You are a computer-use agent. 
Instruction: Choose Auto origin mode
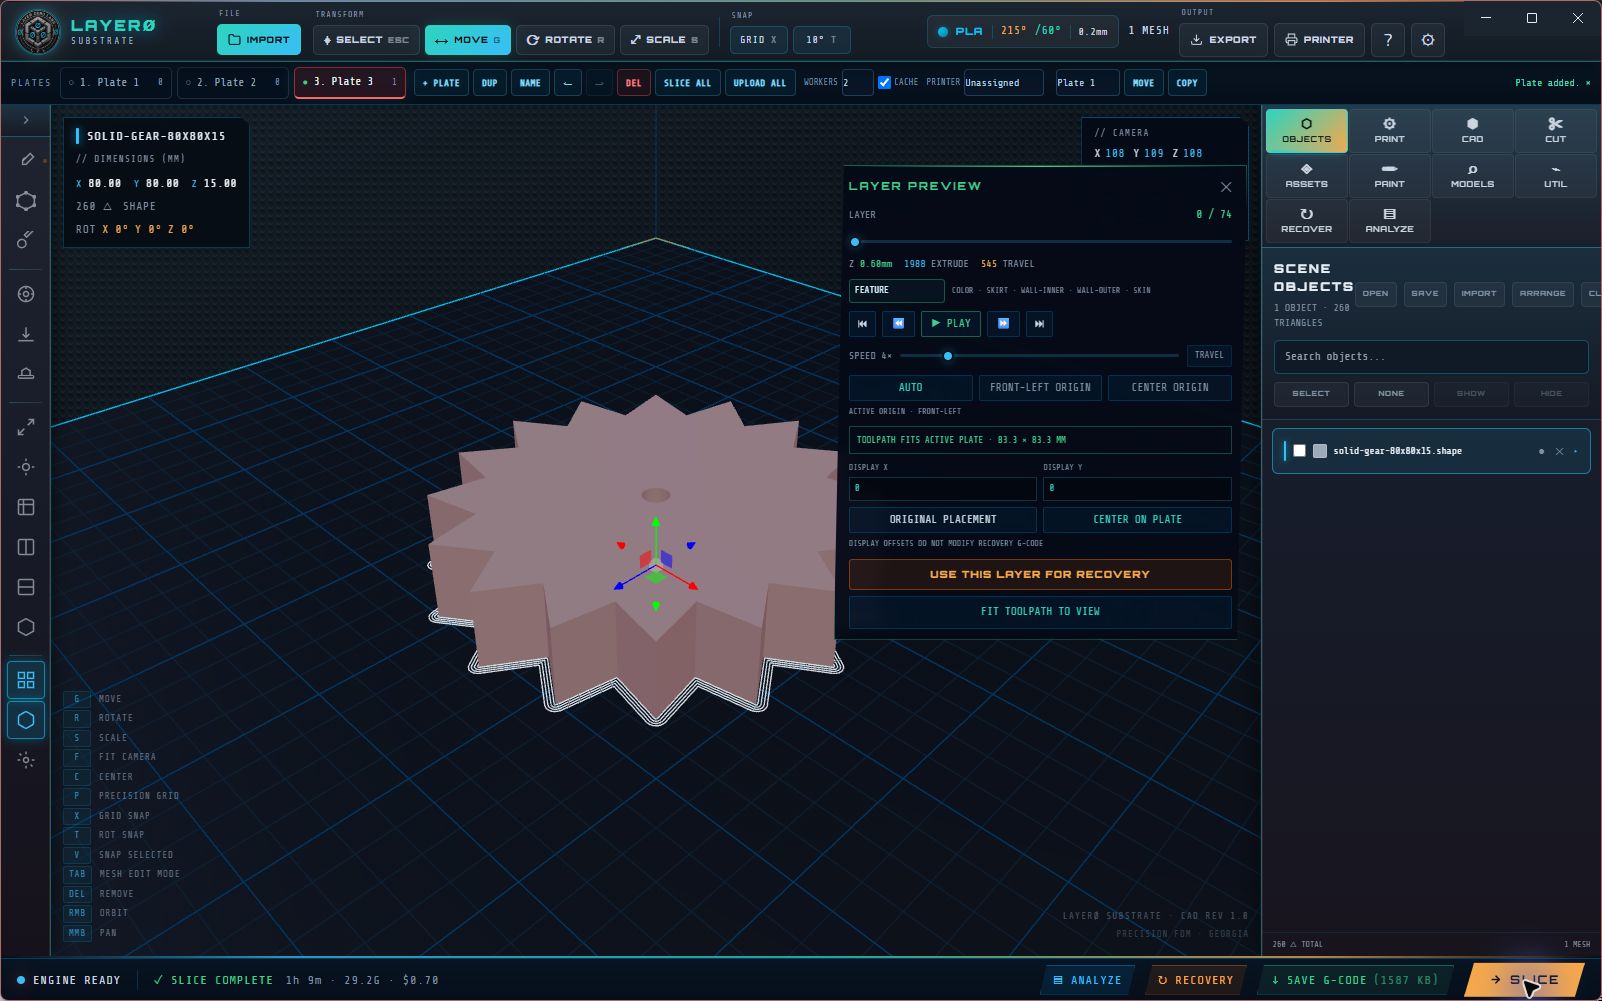pyautogui.click(x=910, y=388)
